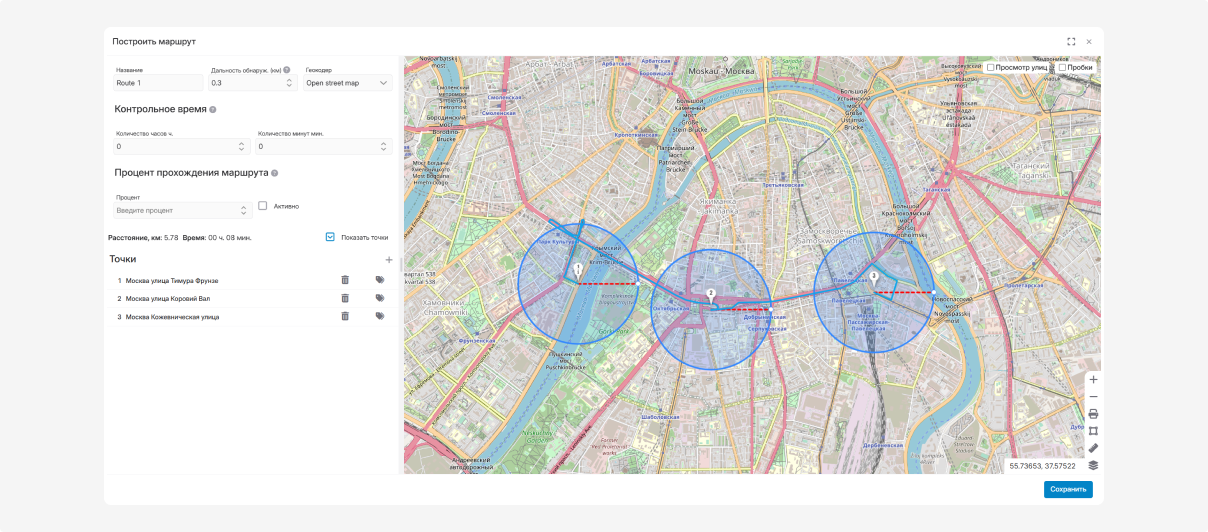Screen dimensions: 1208x532
Task: Click the Название input field
Action: click(158, 83)
